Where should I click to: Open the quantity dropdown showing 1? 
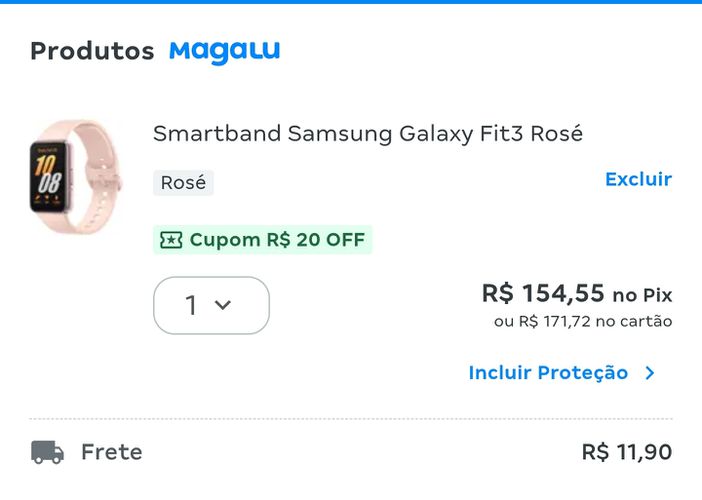211,305
